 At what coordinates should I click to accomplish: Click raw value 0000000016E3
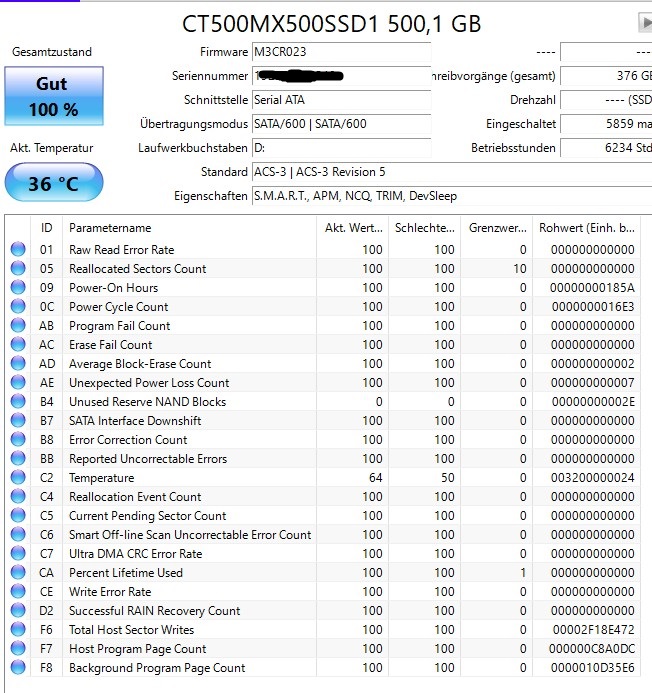click(x=593, y=307)
